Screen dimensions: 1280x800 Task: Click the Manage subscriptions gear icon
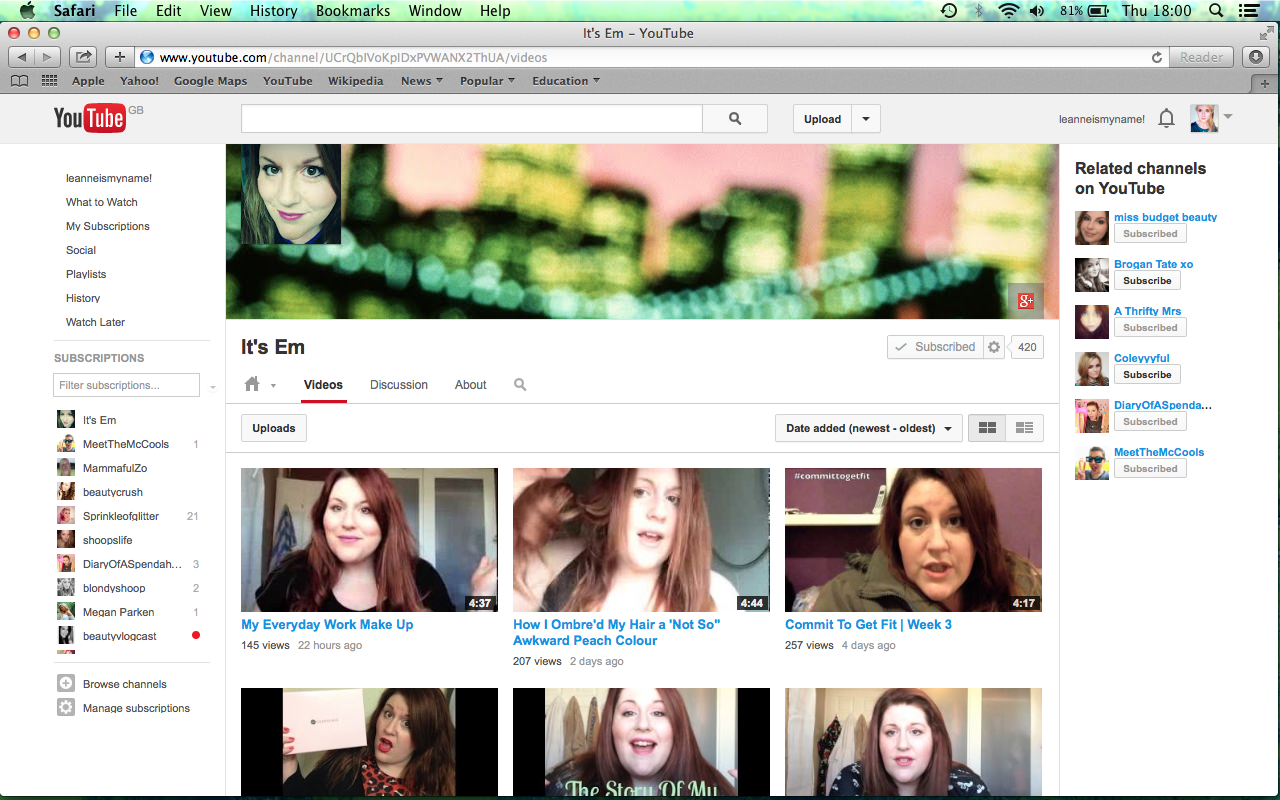pyautogui.click(x=66, y=708)
